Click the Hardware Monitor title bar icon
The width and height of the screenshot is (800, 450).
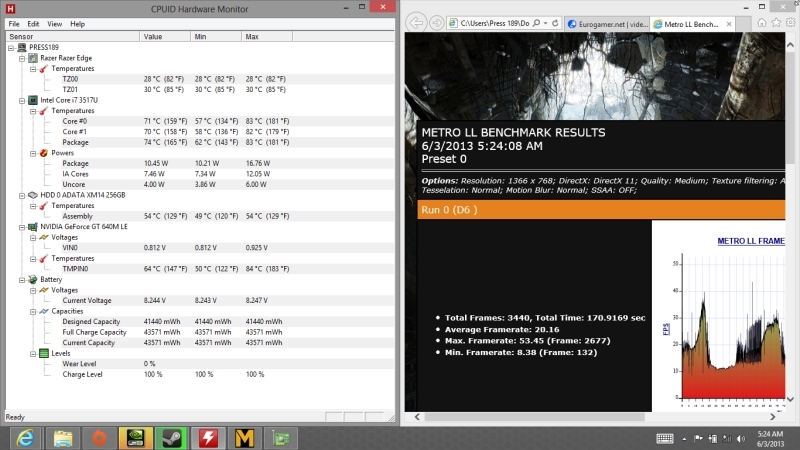coord(10,9)
